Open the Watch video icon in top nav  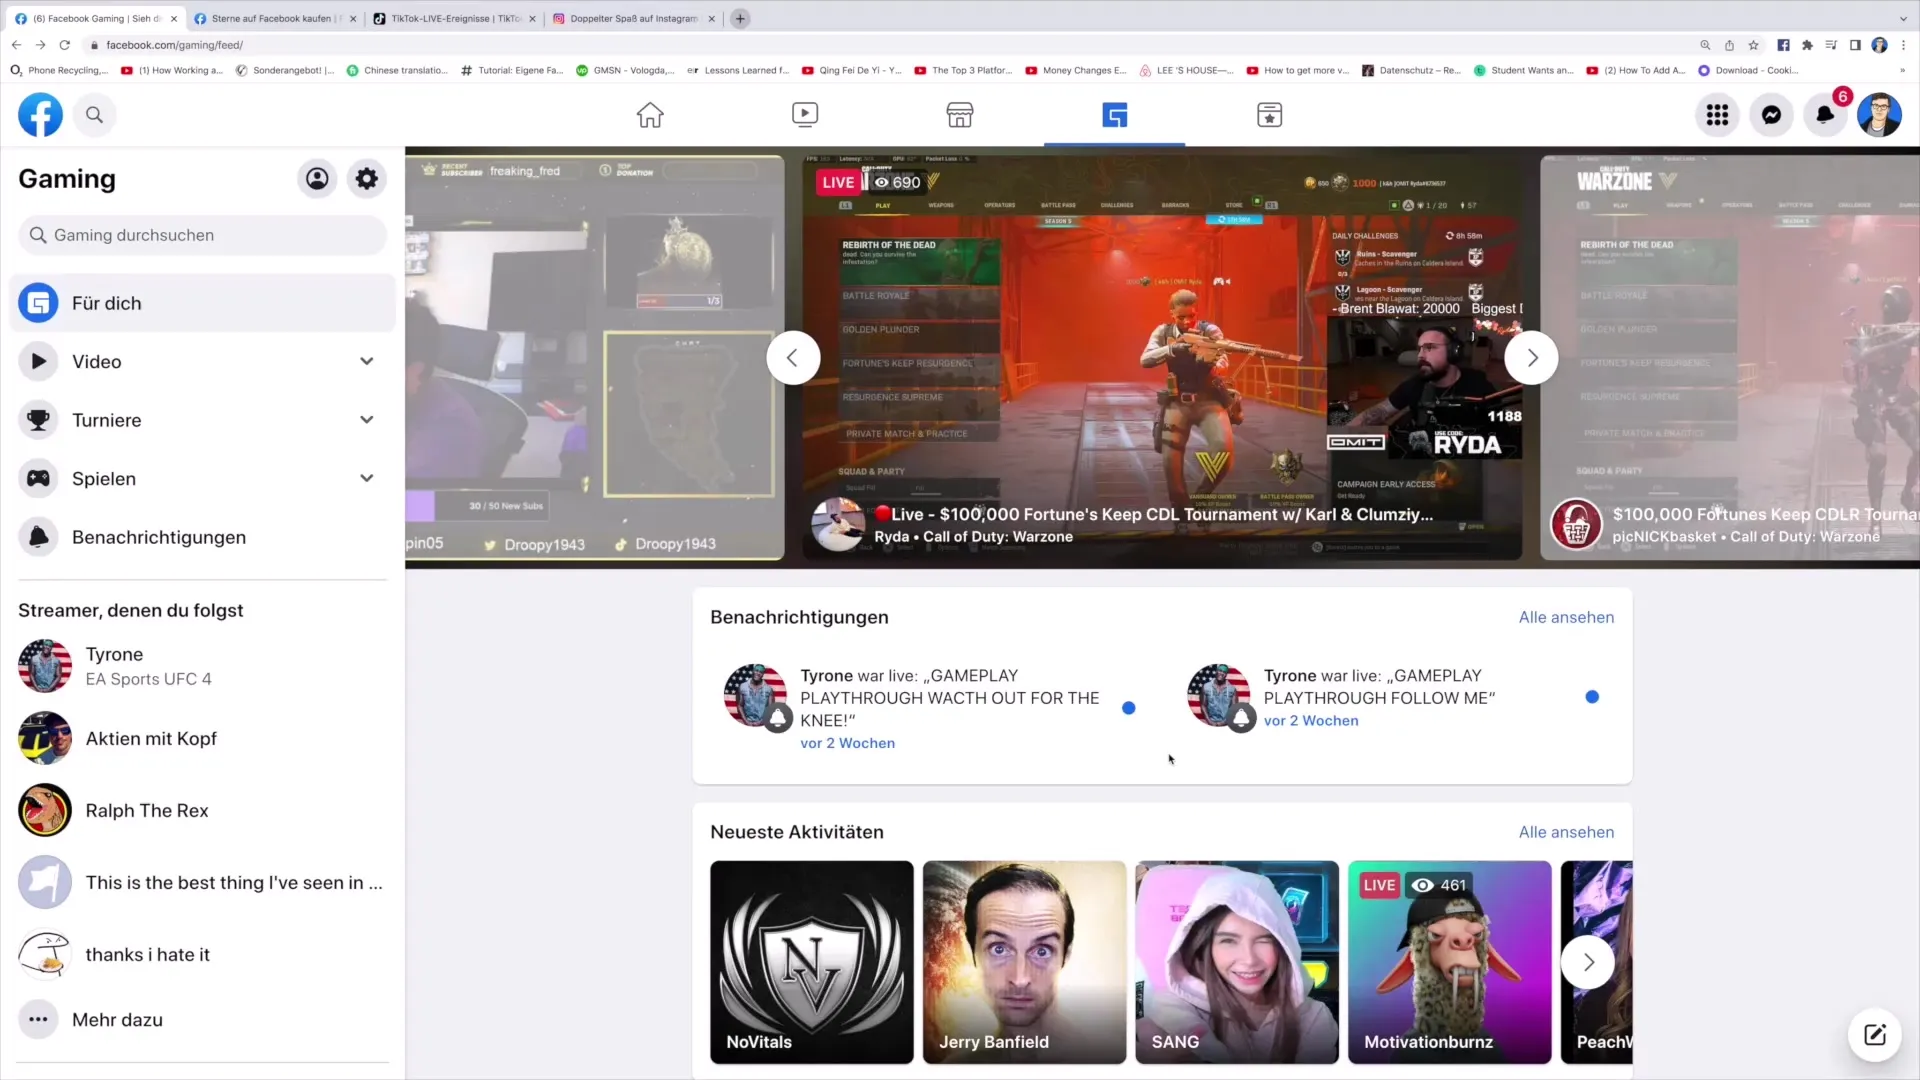(x=805, y=115)
